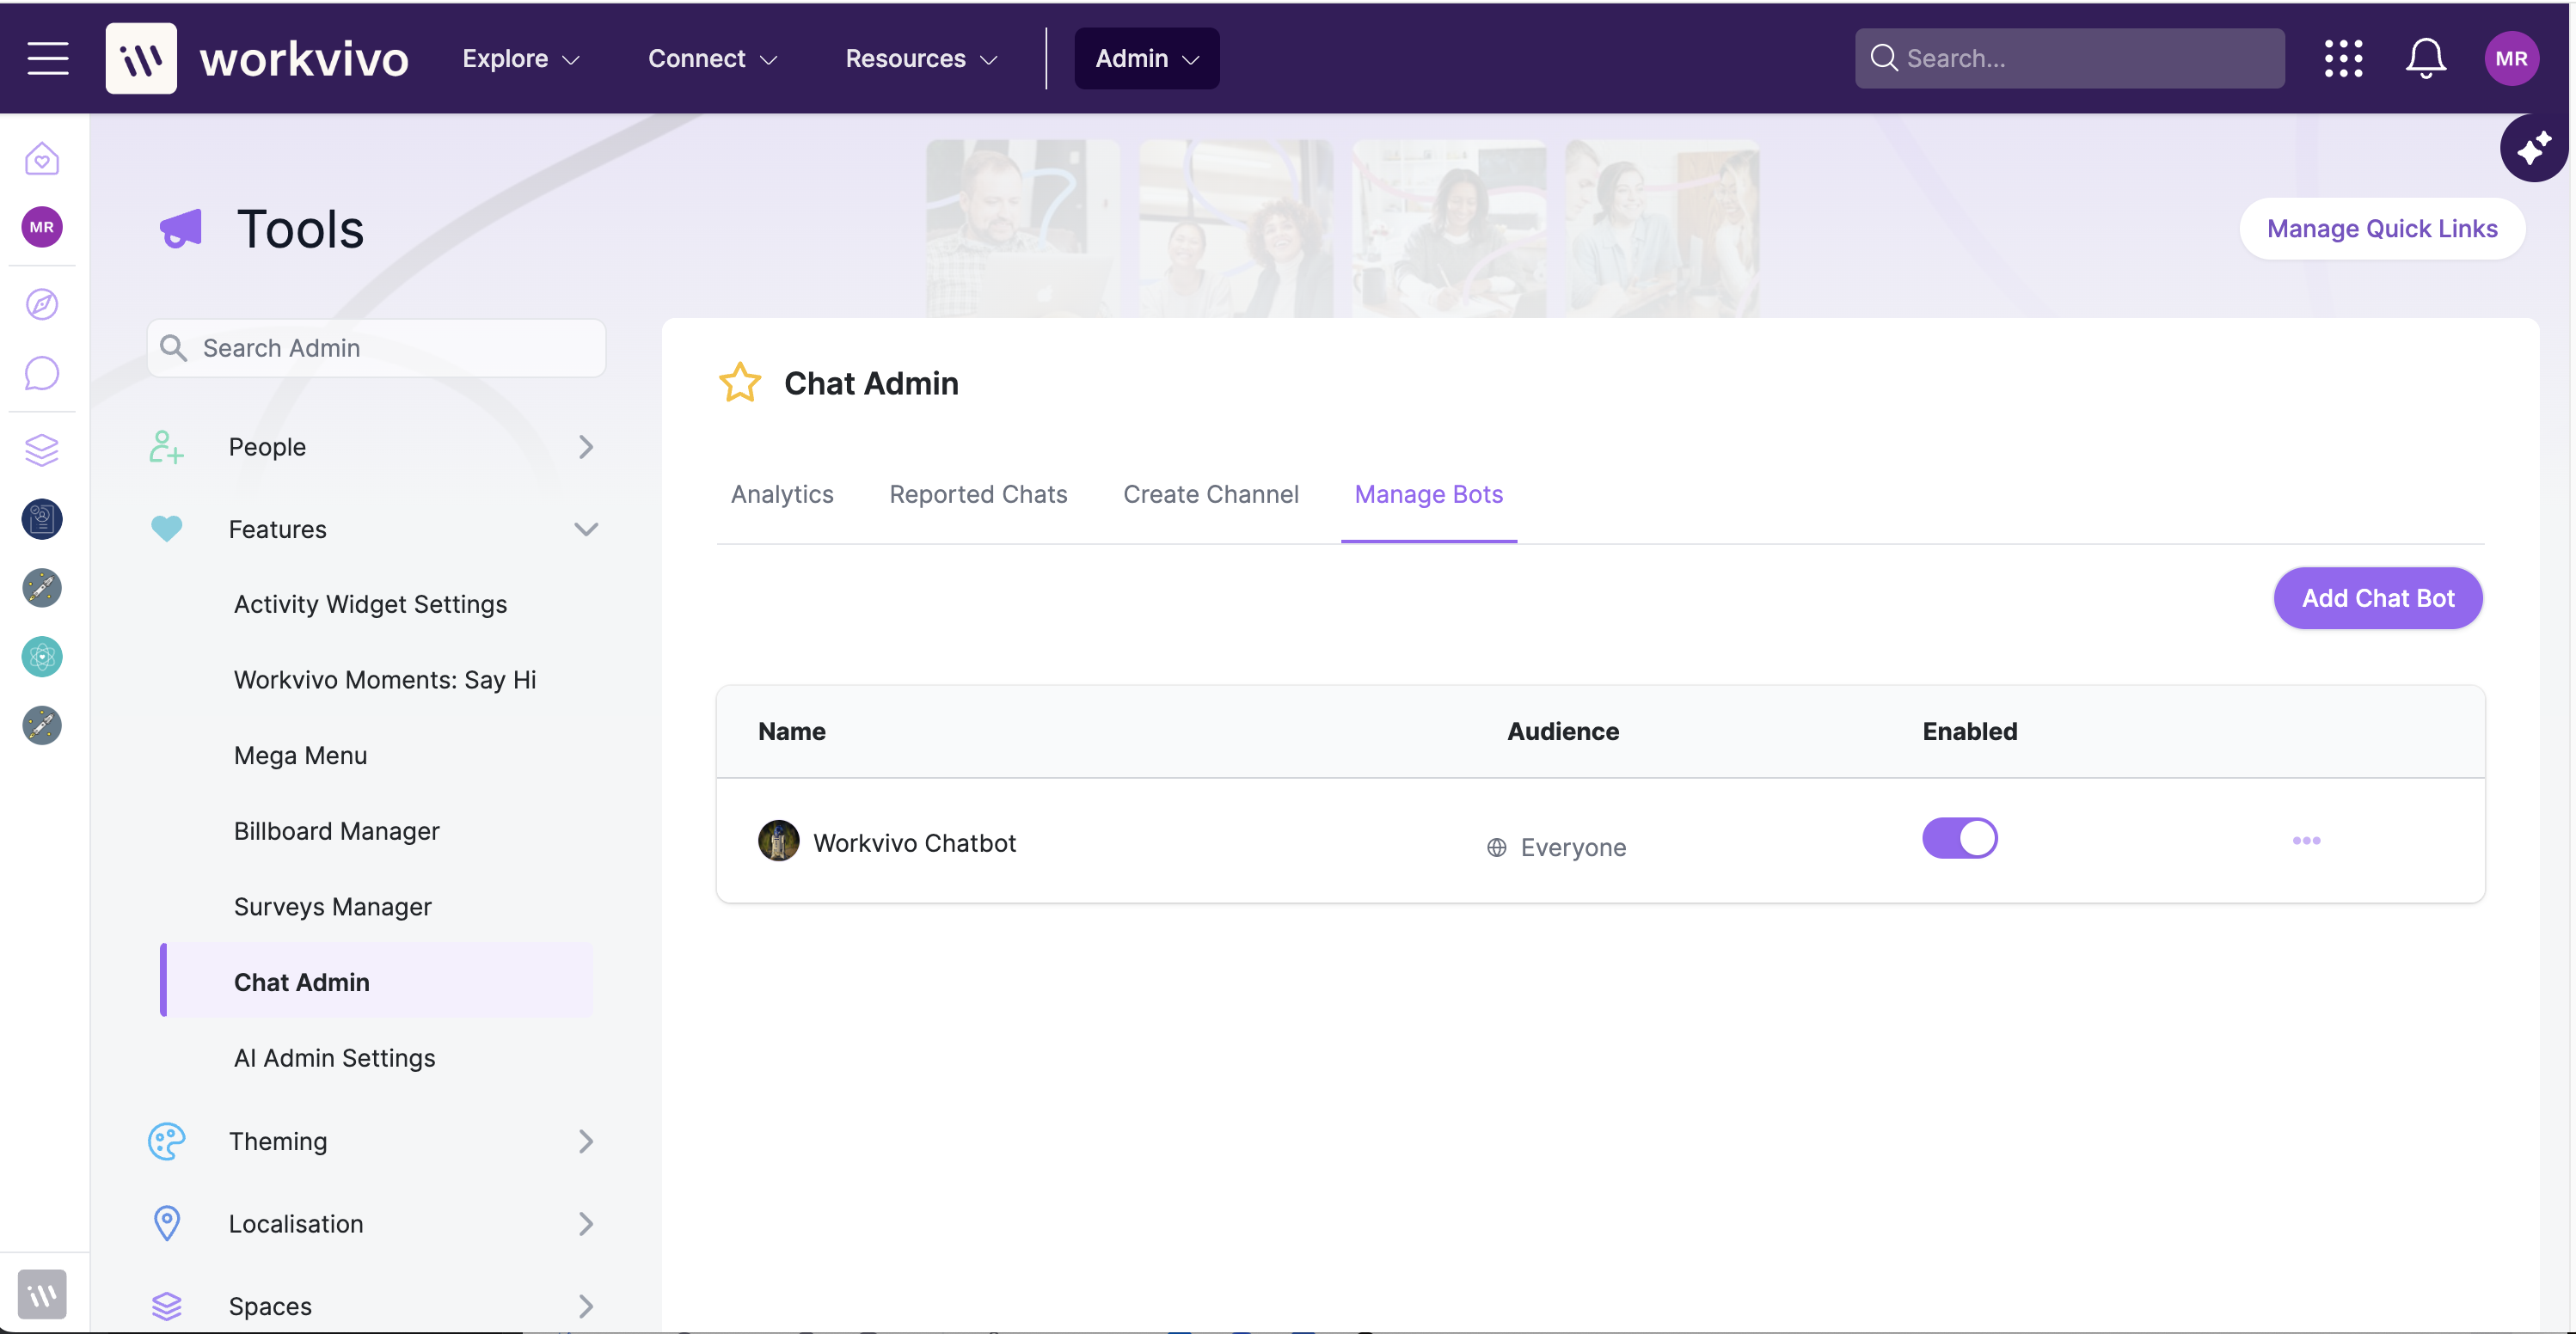Open the Admin dropdown
2576x1334 pixels.
click(1147, 58)
